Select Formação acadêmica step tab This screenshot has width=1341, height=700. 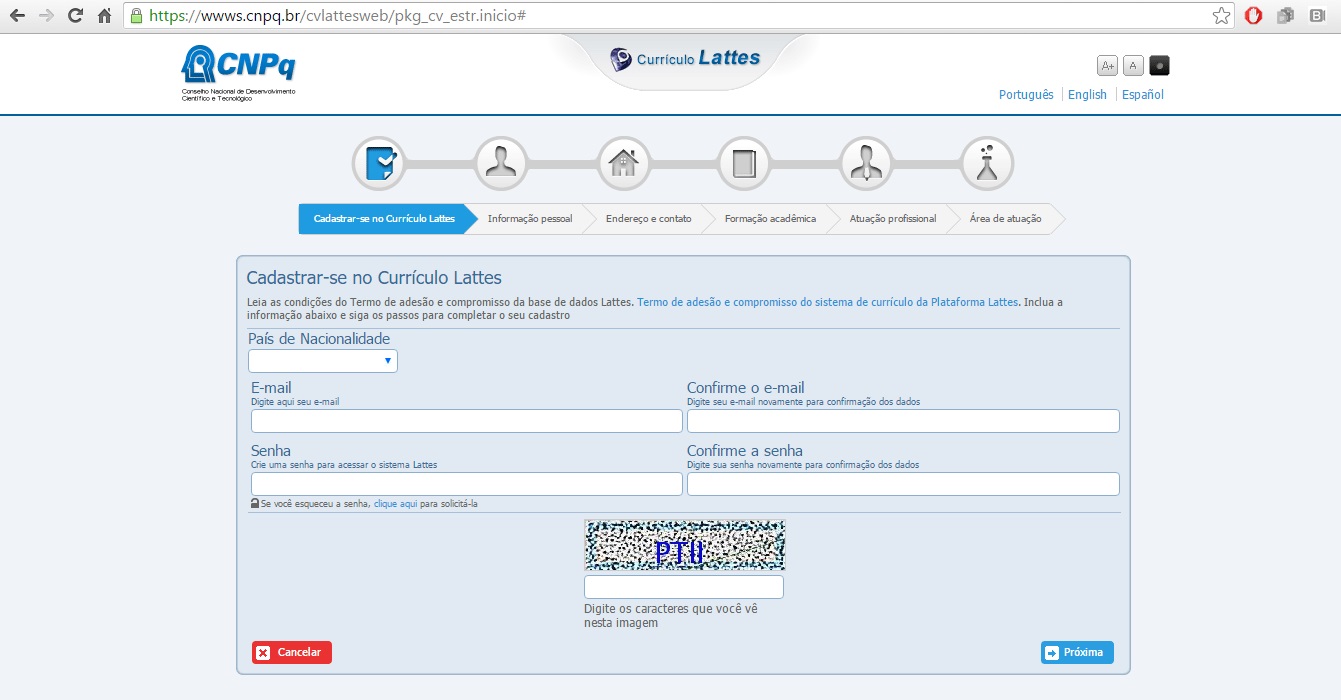(x=770, y=219)
